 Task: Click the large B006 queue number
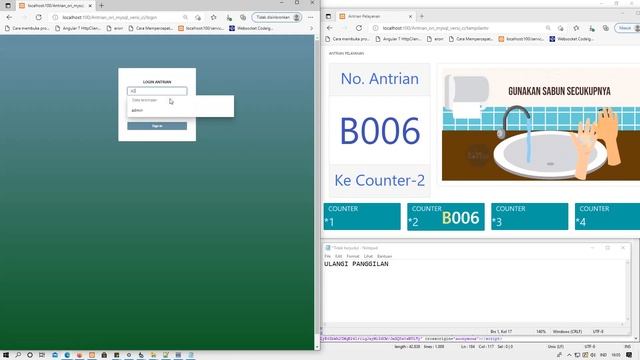(x=380, y=131)
